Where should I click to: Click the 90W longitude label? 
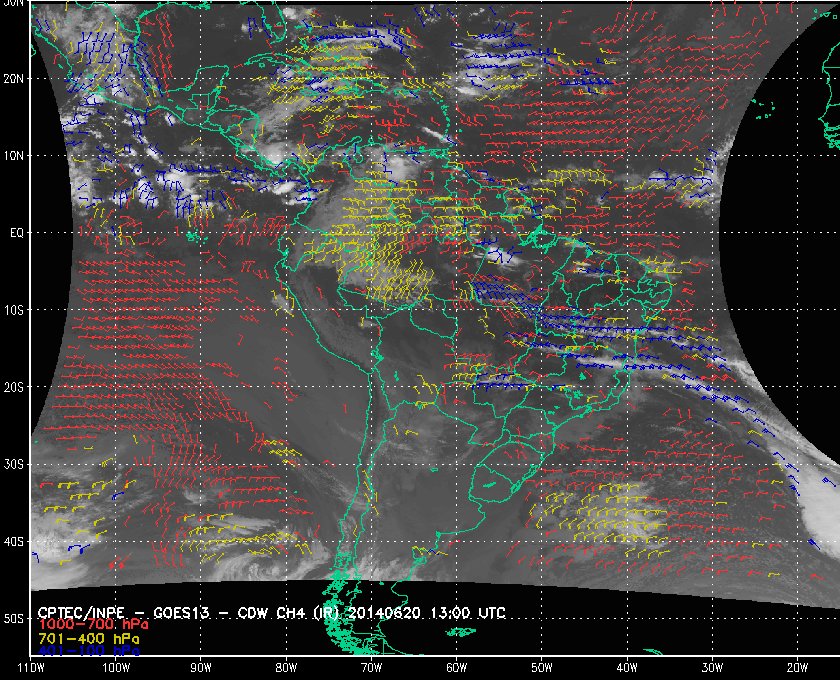(x=201, y=667)
